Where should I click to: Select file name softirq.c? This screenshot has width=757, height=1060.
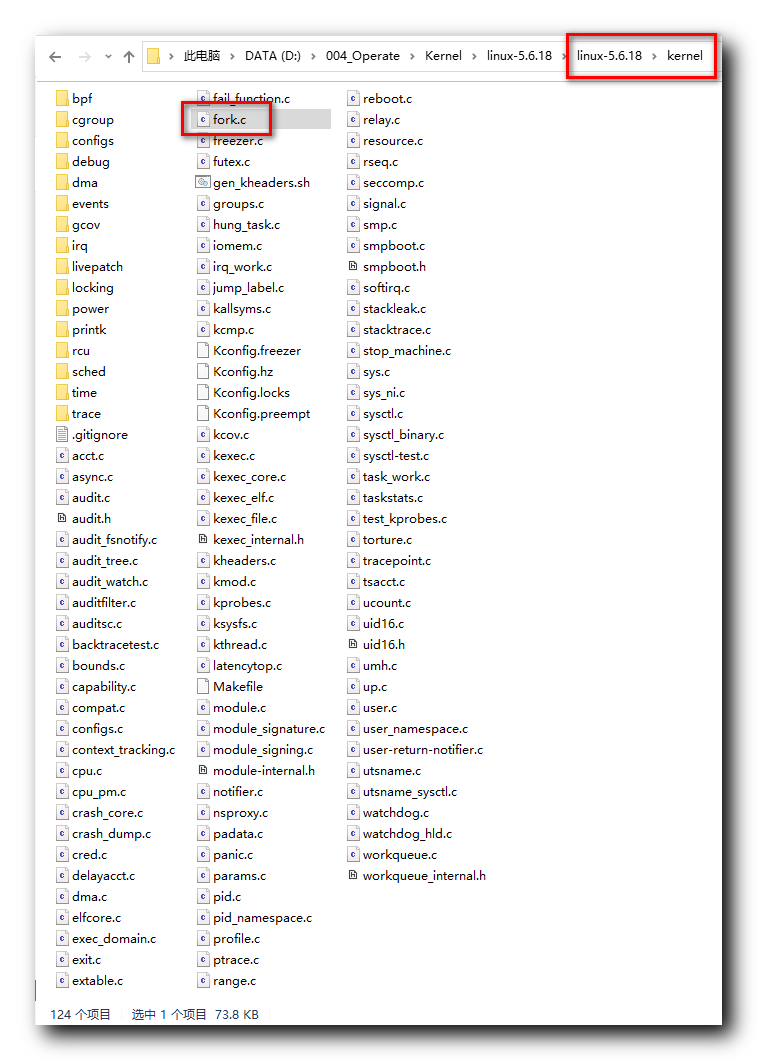click(387, 288)
